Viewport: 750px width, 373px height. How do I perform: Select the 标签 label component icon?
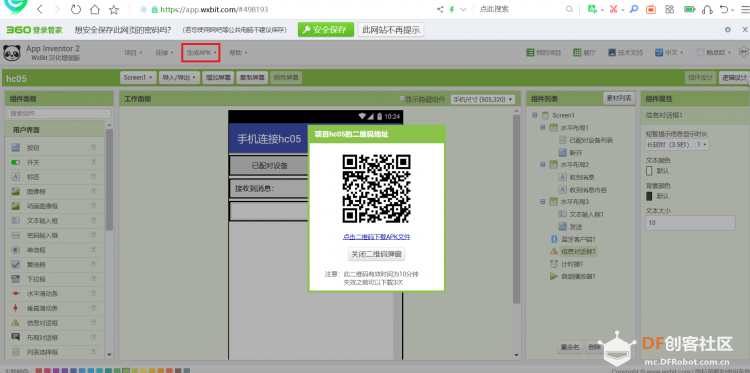(16, 177)
